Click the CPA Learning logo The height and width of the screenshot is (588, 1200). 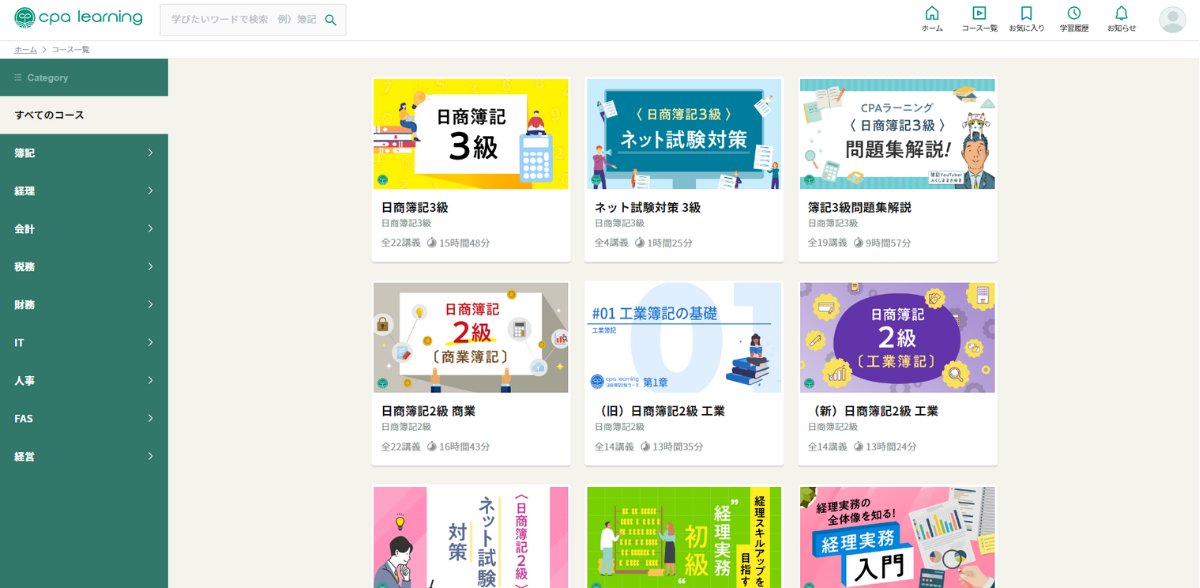click(x=78, y=18)
